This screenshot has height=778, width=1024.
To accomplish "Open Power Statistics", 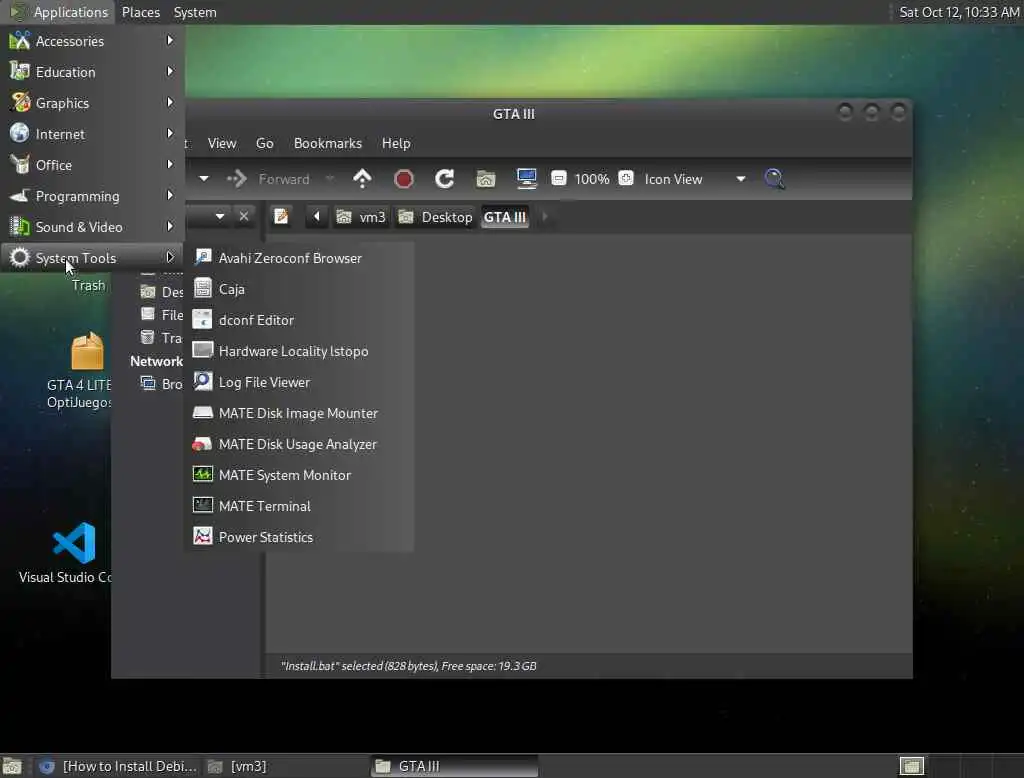I will click(x=300, y=537).
